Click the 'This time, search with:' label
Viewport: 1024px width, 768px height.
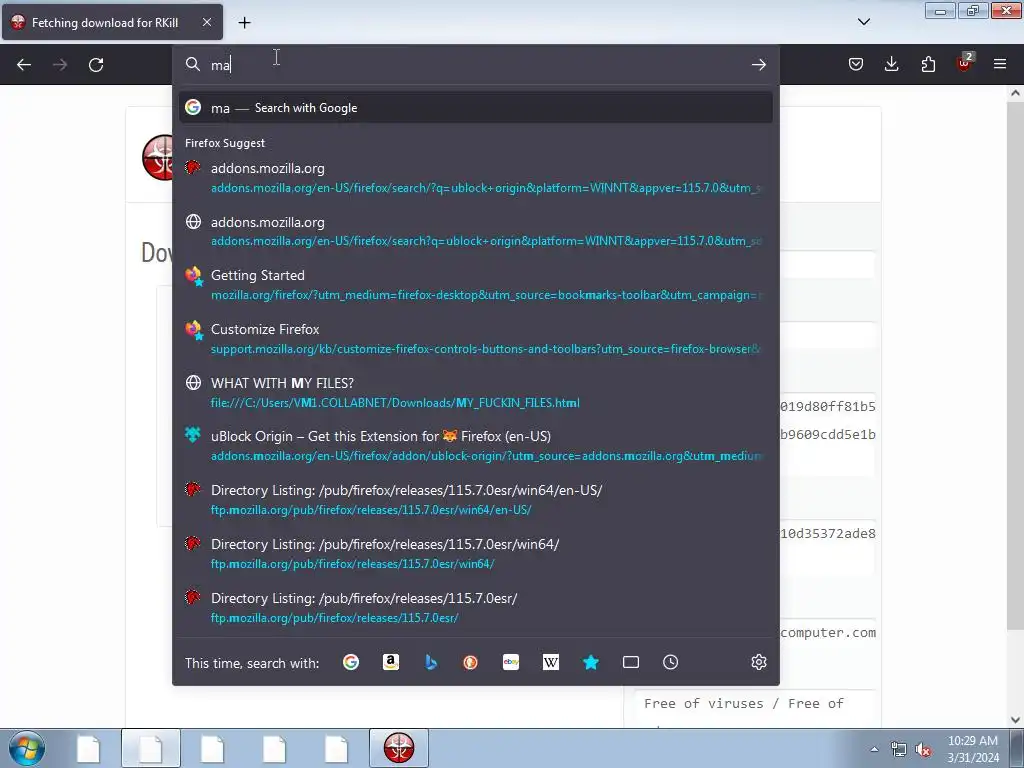click(x=252, y=663)
